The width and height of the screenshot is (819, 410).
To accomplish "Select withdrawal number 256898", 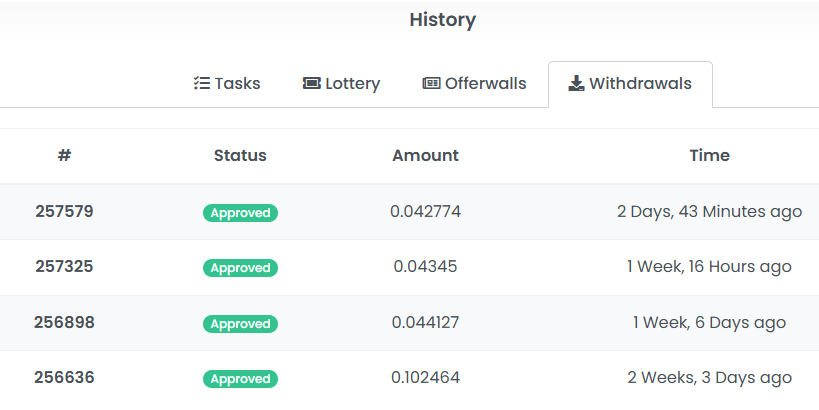I will pyautogui.click(x=64, y=322).
